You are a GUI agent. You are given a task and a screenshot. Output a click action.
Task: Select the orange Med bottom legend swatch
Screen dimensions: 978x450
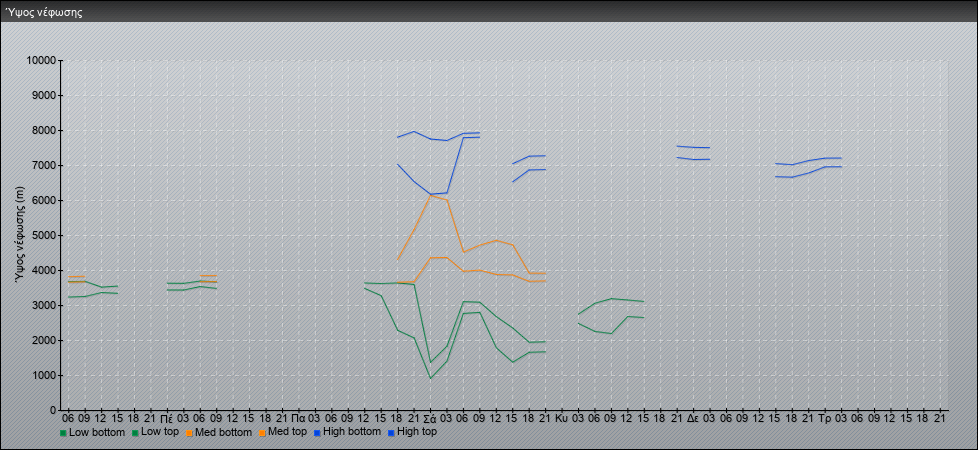(189, 433)
